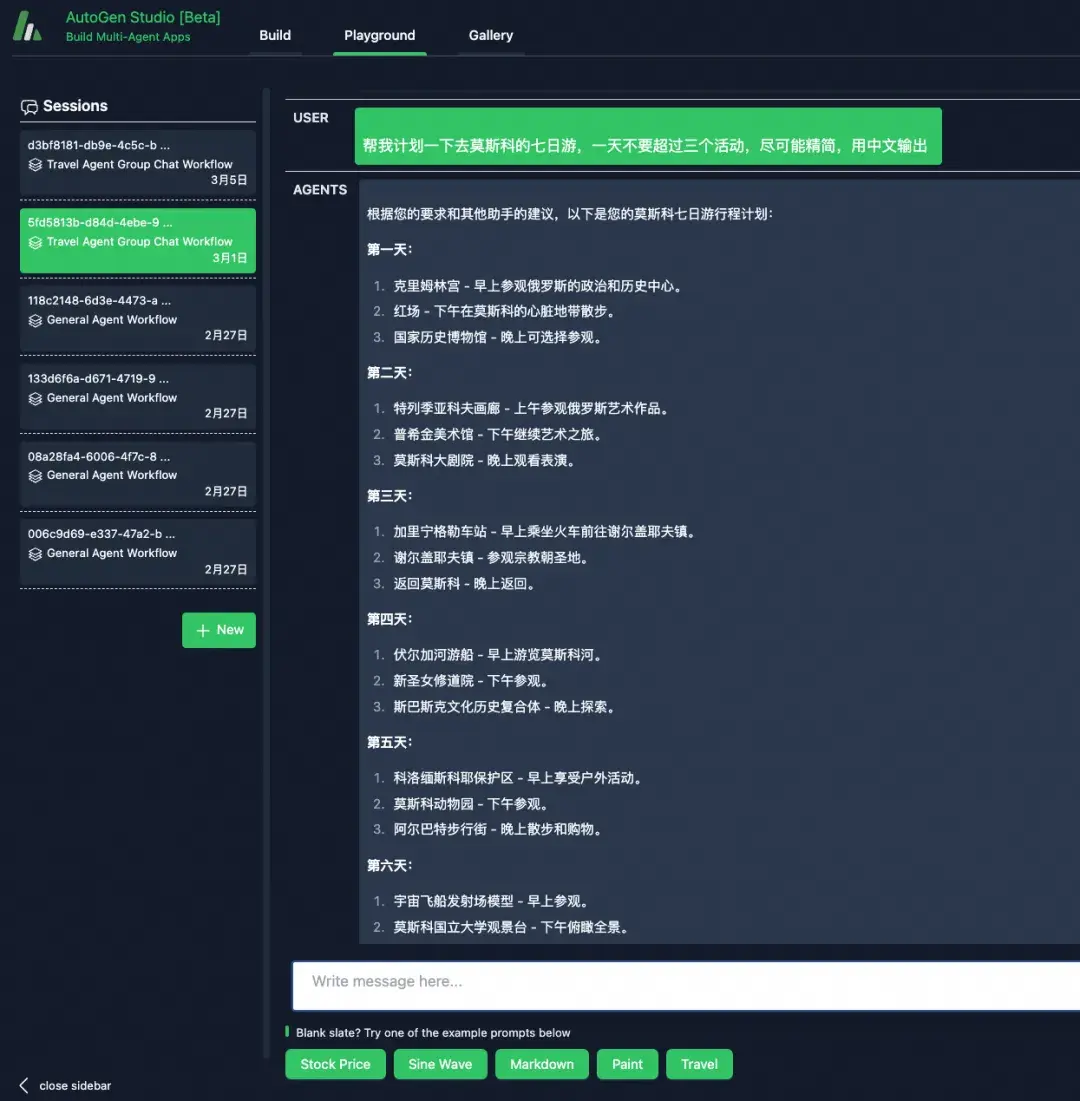The height and width of the screenshot is (1101, 1080).
Task: Click the AutoGen Studio logo icon
Action: pos(27,26)
